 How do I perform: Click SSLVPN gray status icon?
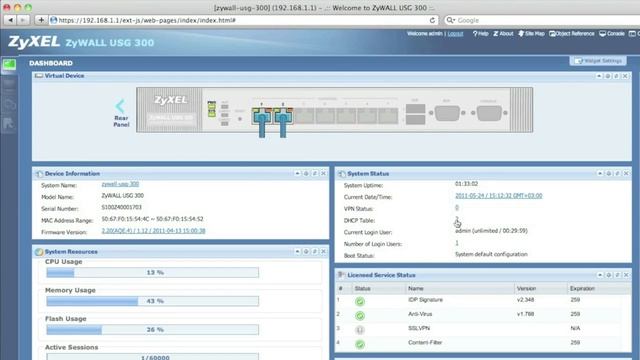tap(360, 330)
